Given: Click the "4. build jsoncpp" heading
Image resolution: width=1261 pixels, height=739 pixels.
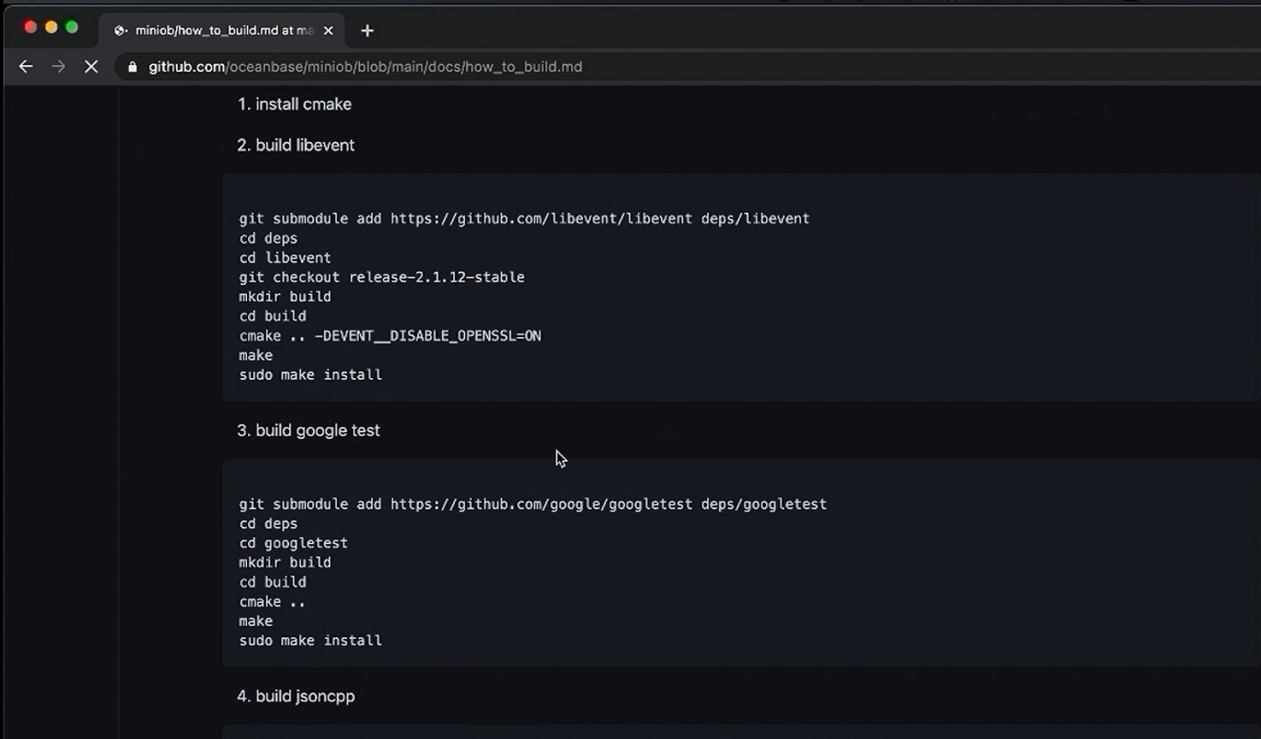Looking at the screenshot, I should pyautogui.click(x=295, y=696).
